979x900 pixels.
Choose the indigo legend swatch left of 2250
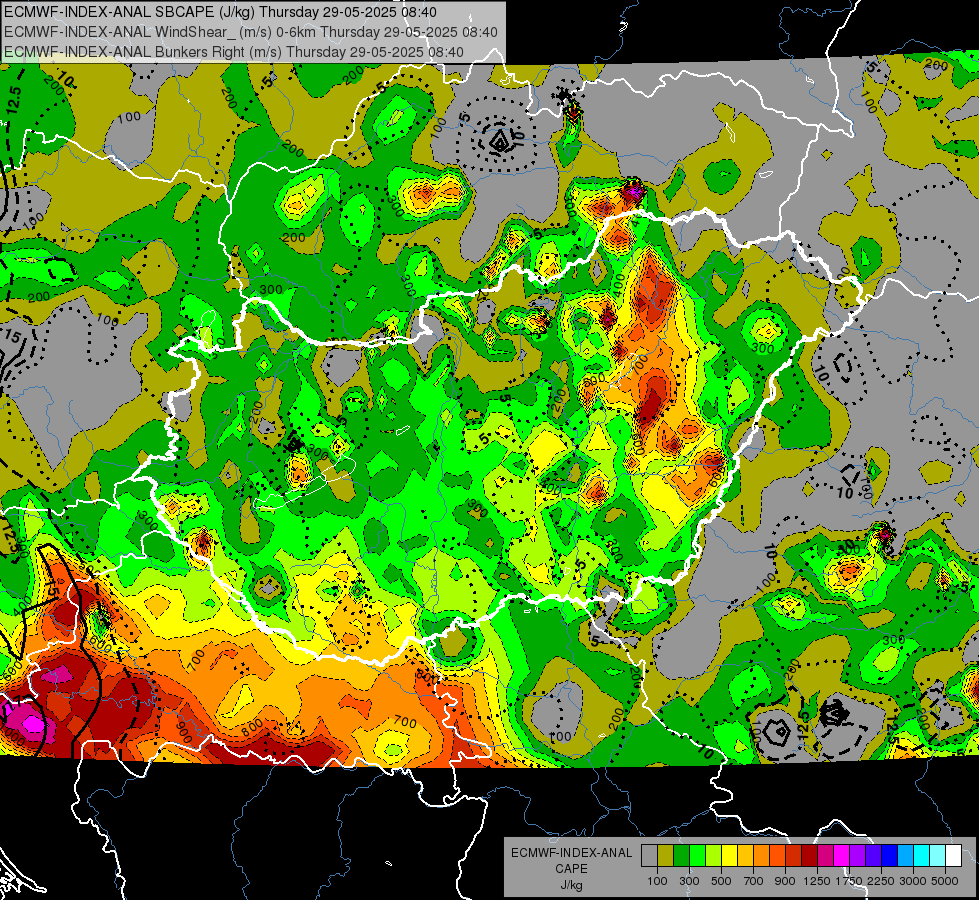[873, 855]
